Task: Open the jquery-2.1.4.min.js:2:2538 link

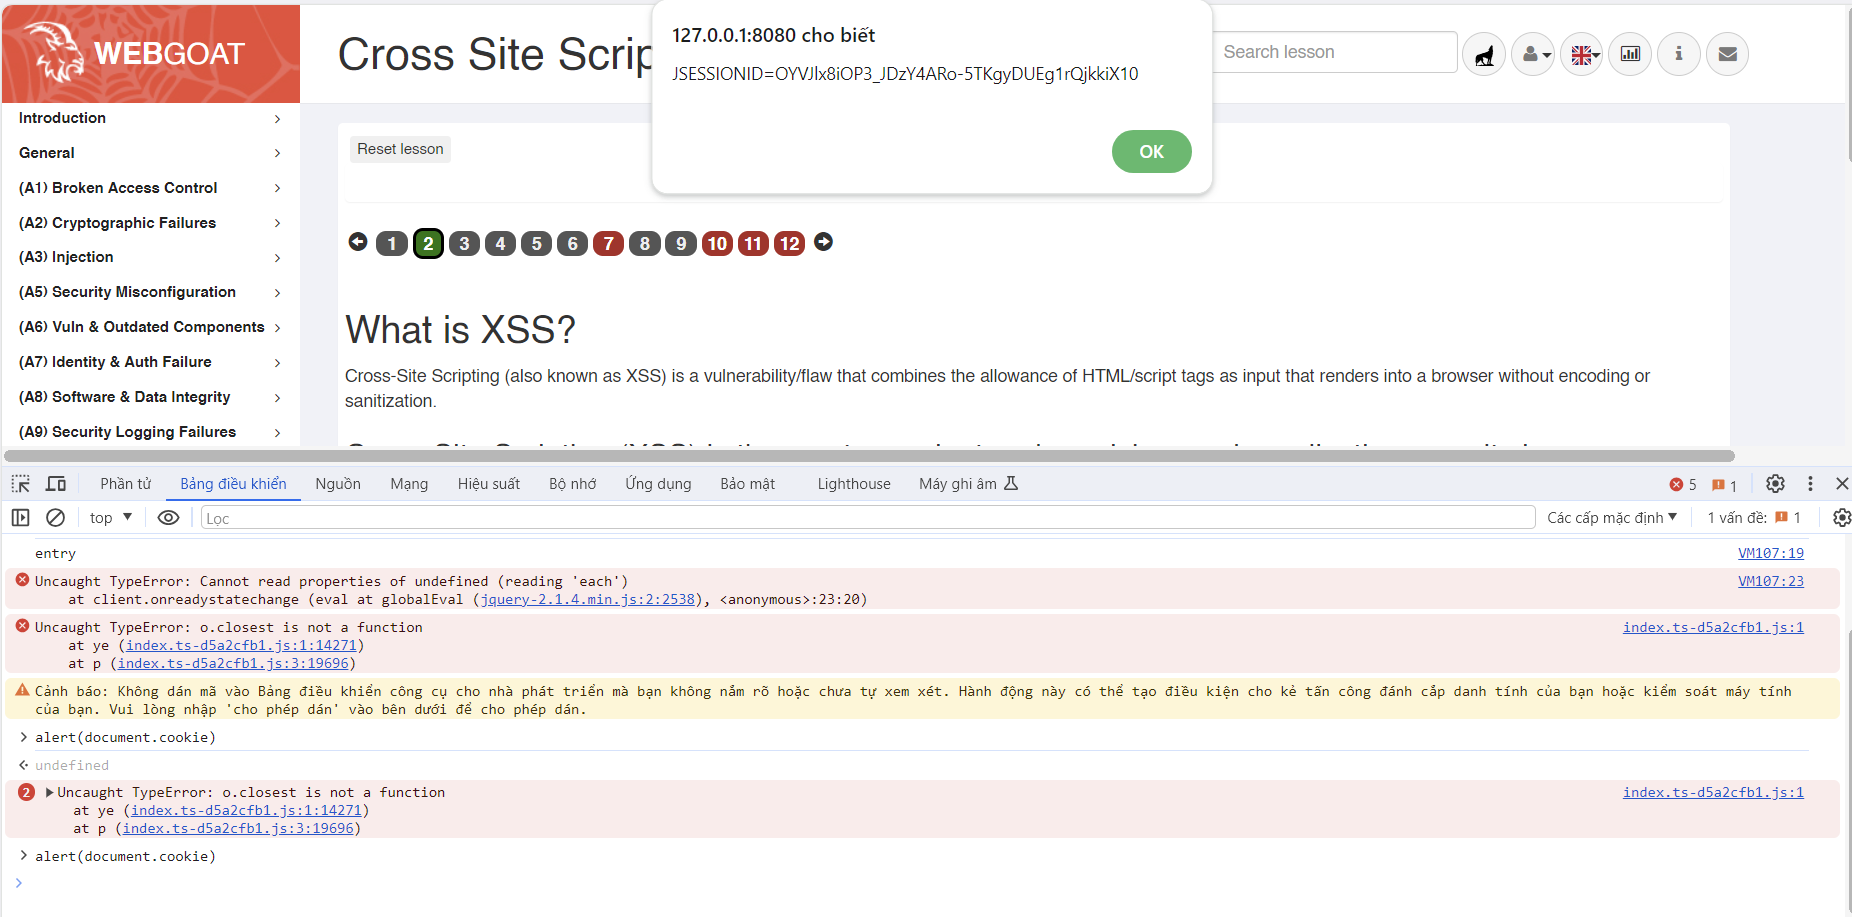Action: 588,599
